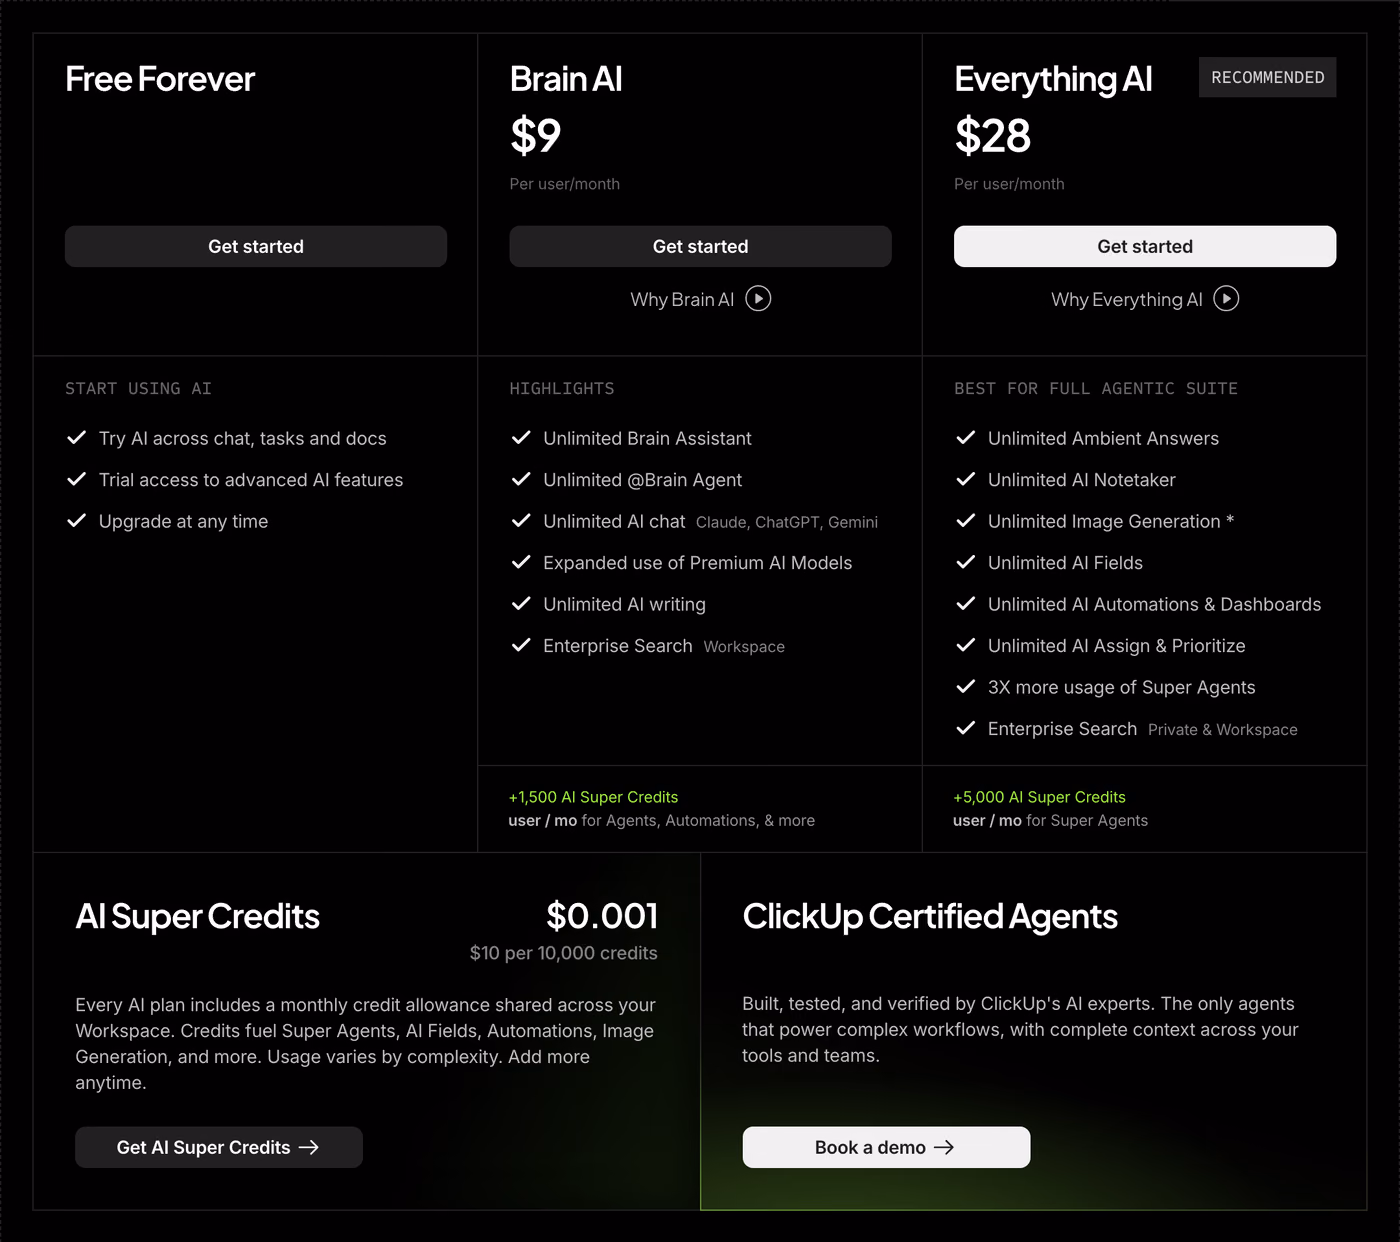
Task: Click the Unlimited Image Generation * text
Action: (x=1111, y=521)
